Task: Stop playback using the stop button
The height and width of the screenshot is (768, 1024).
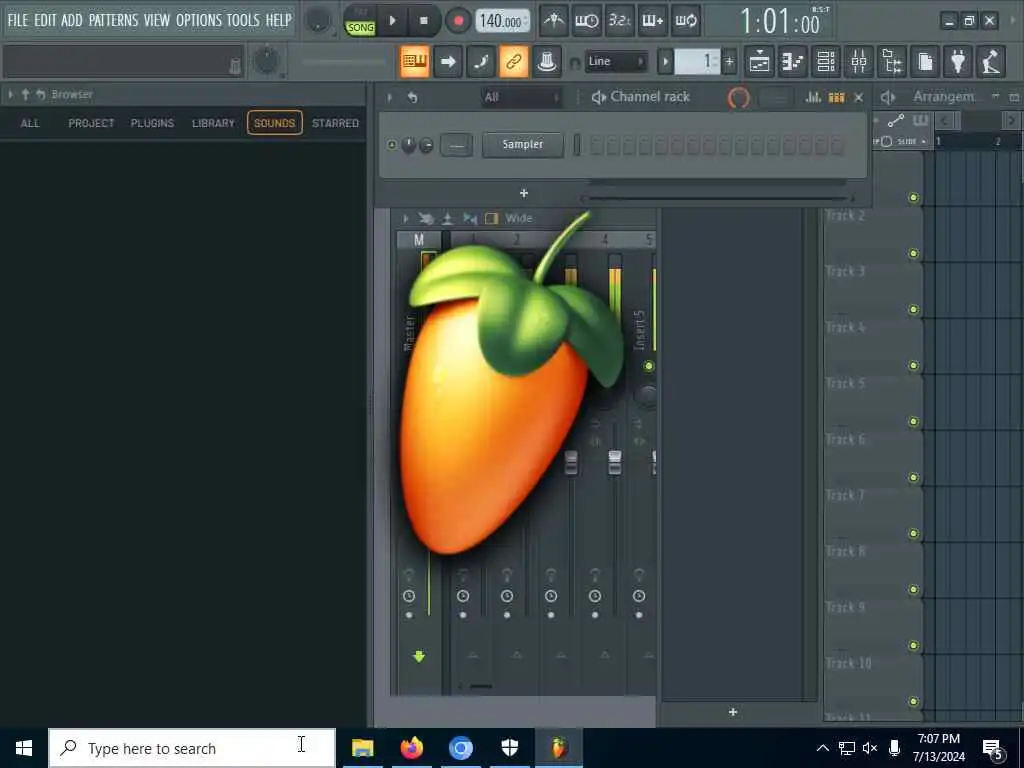Action: click(x=423, y=21)
